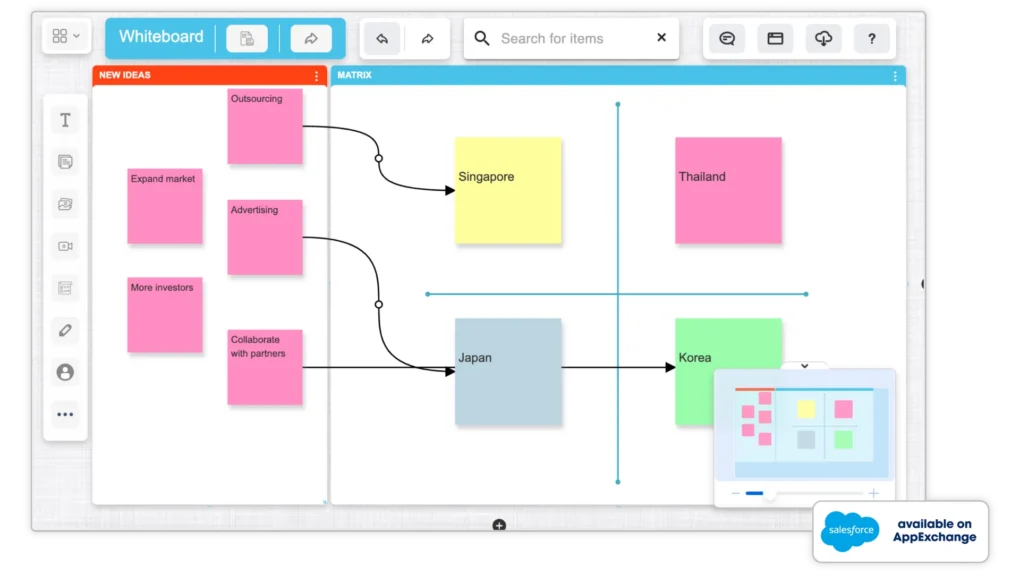Viewport: 1020px width, 574px height.
Task: Focus the Search for items field
Action: click(571, 38)
